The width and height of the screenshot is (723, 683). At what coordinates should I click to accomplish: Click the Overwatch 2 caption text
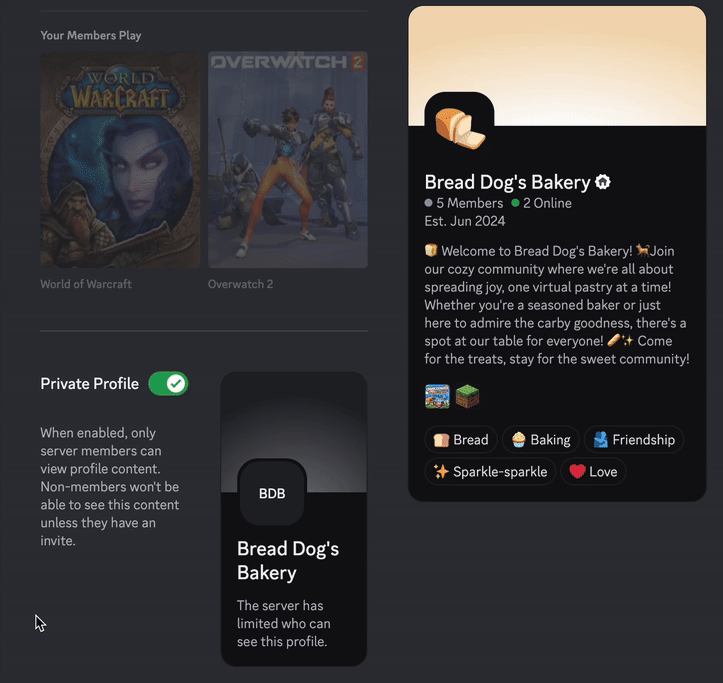240,284
